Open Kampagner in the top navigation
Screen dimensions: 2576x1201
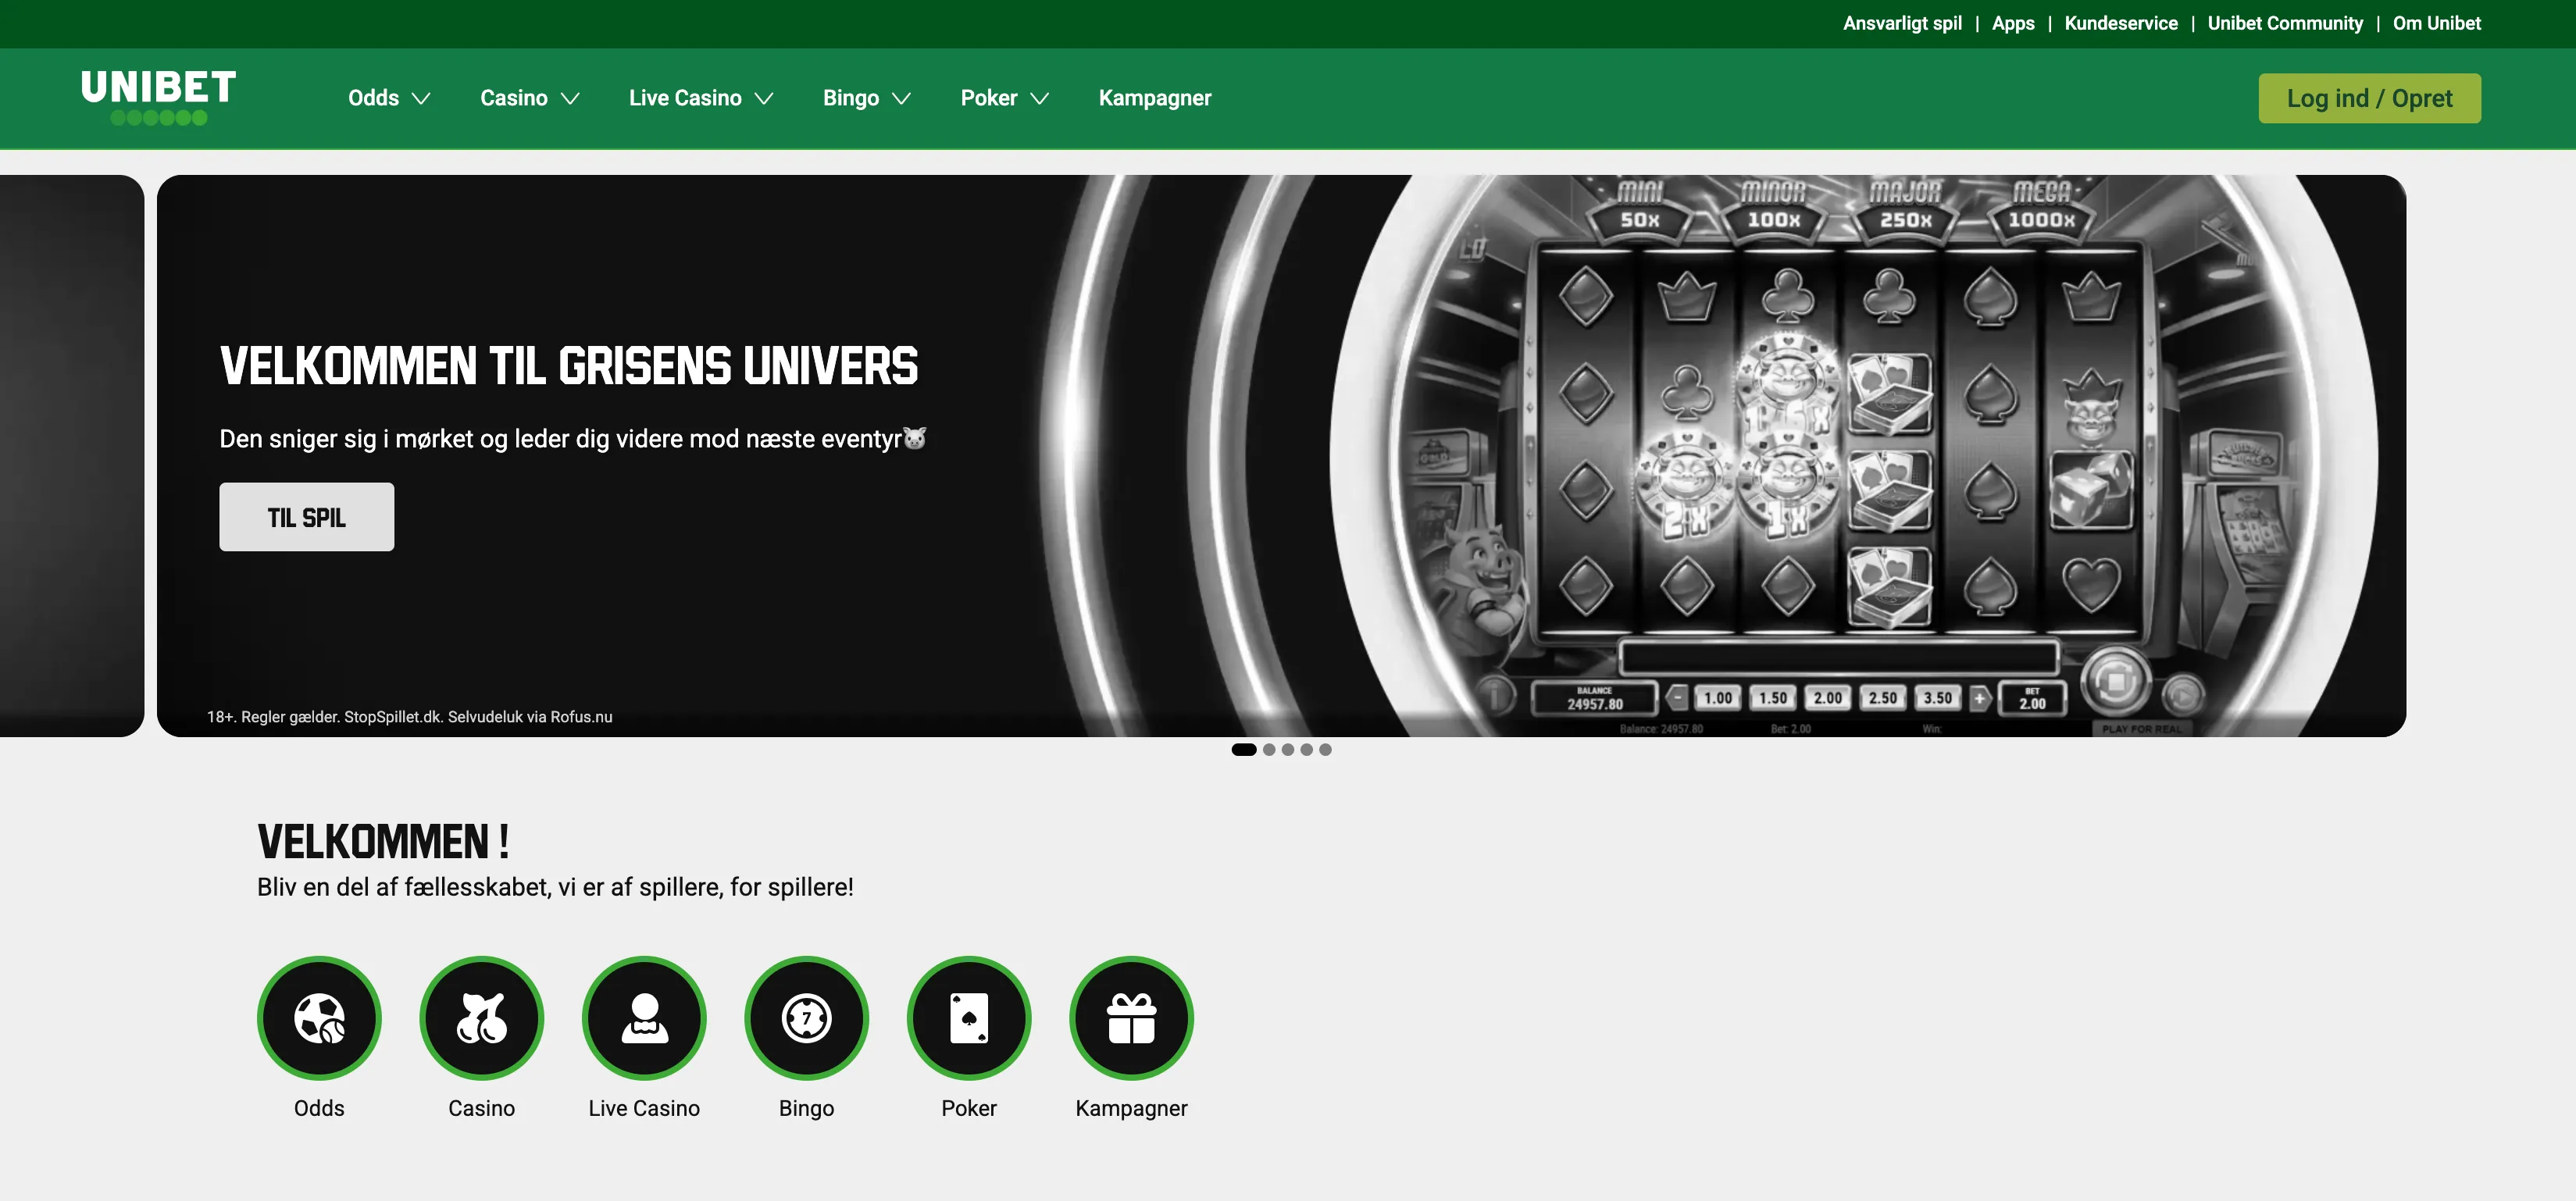click(x=1154, y=98)
